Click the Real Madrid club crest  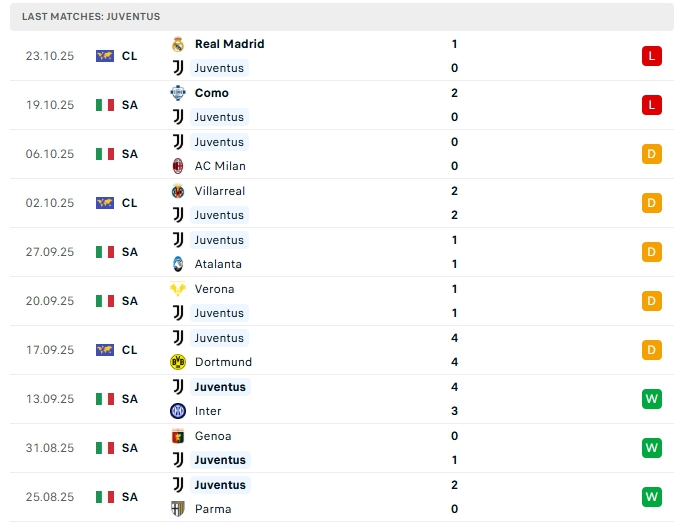click(x=178, y=44)
